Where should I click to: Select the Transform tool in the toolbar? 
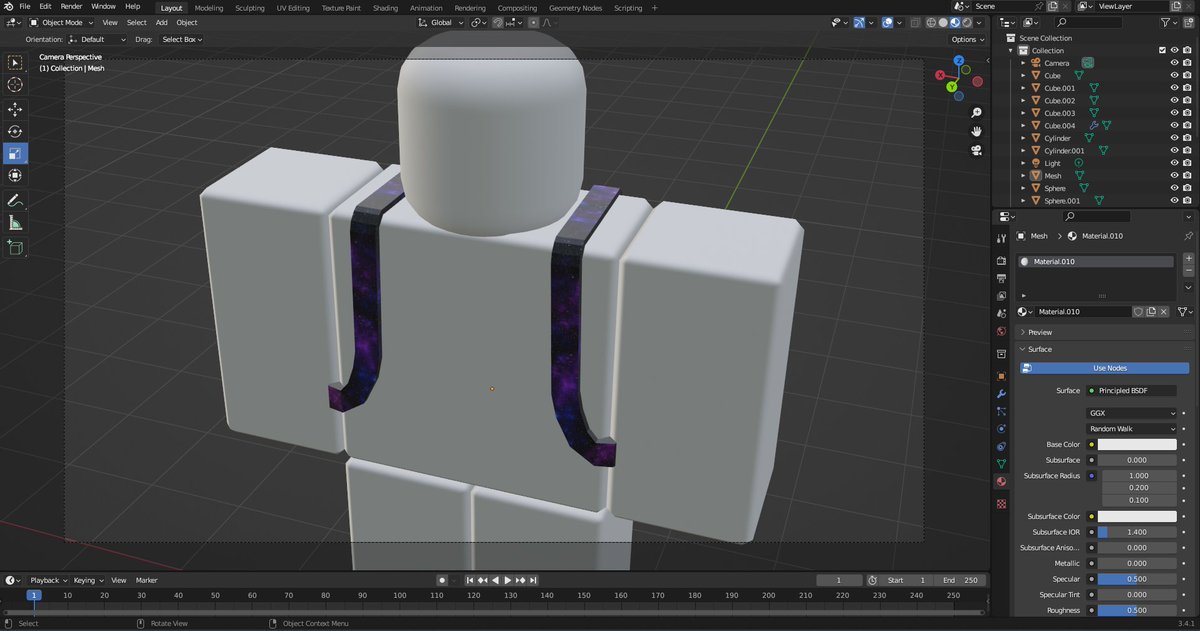pos(15,175)
